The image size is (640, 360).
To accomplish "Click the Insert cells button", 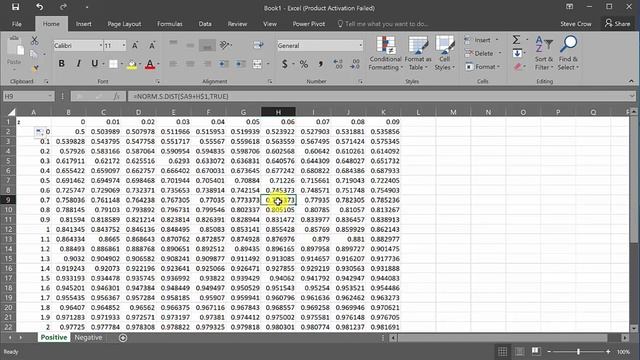I will point(481,40).
